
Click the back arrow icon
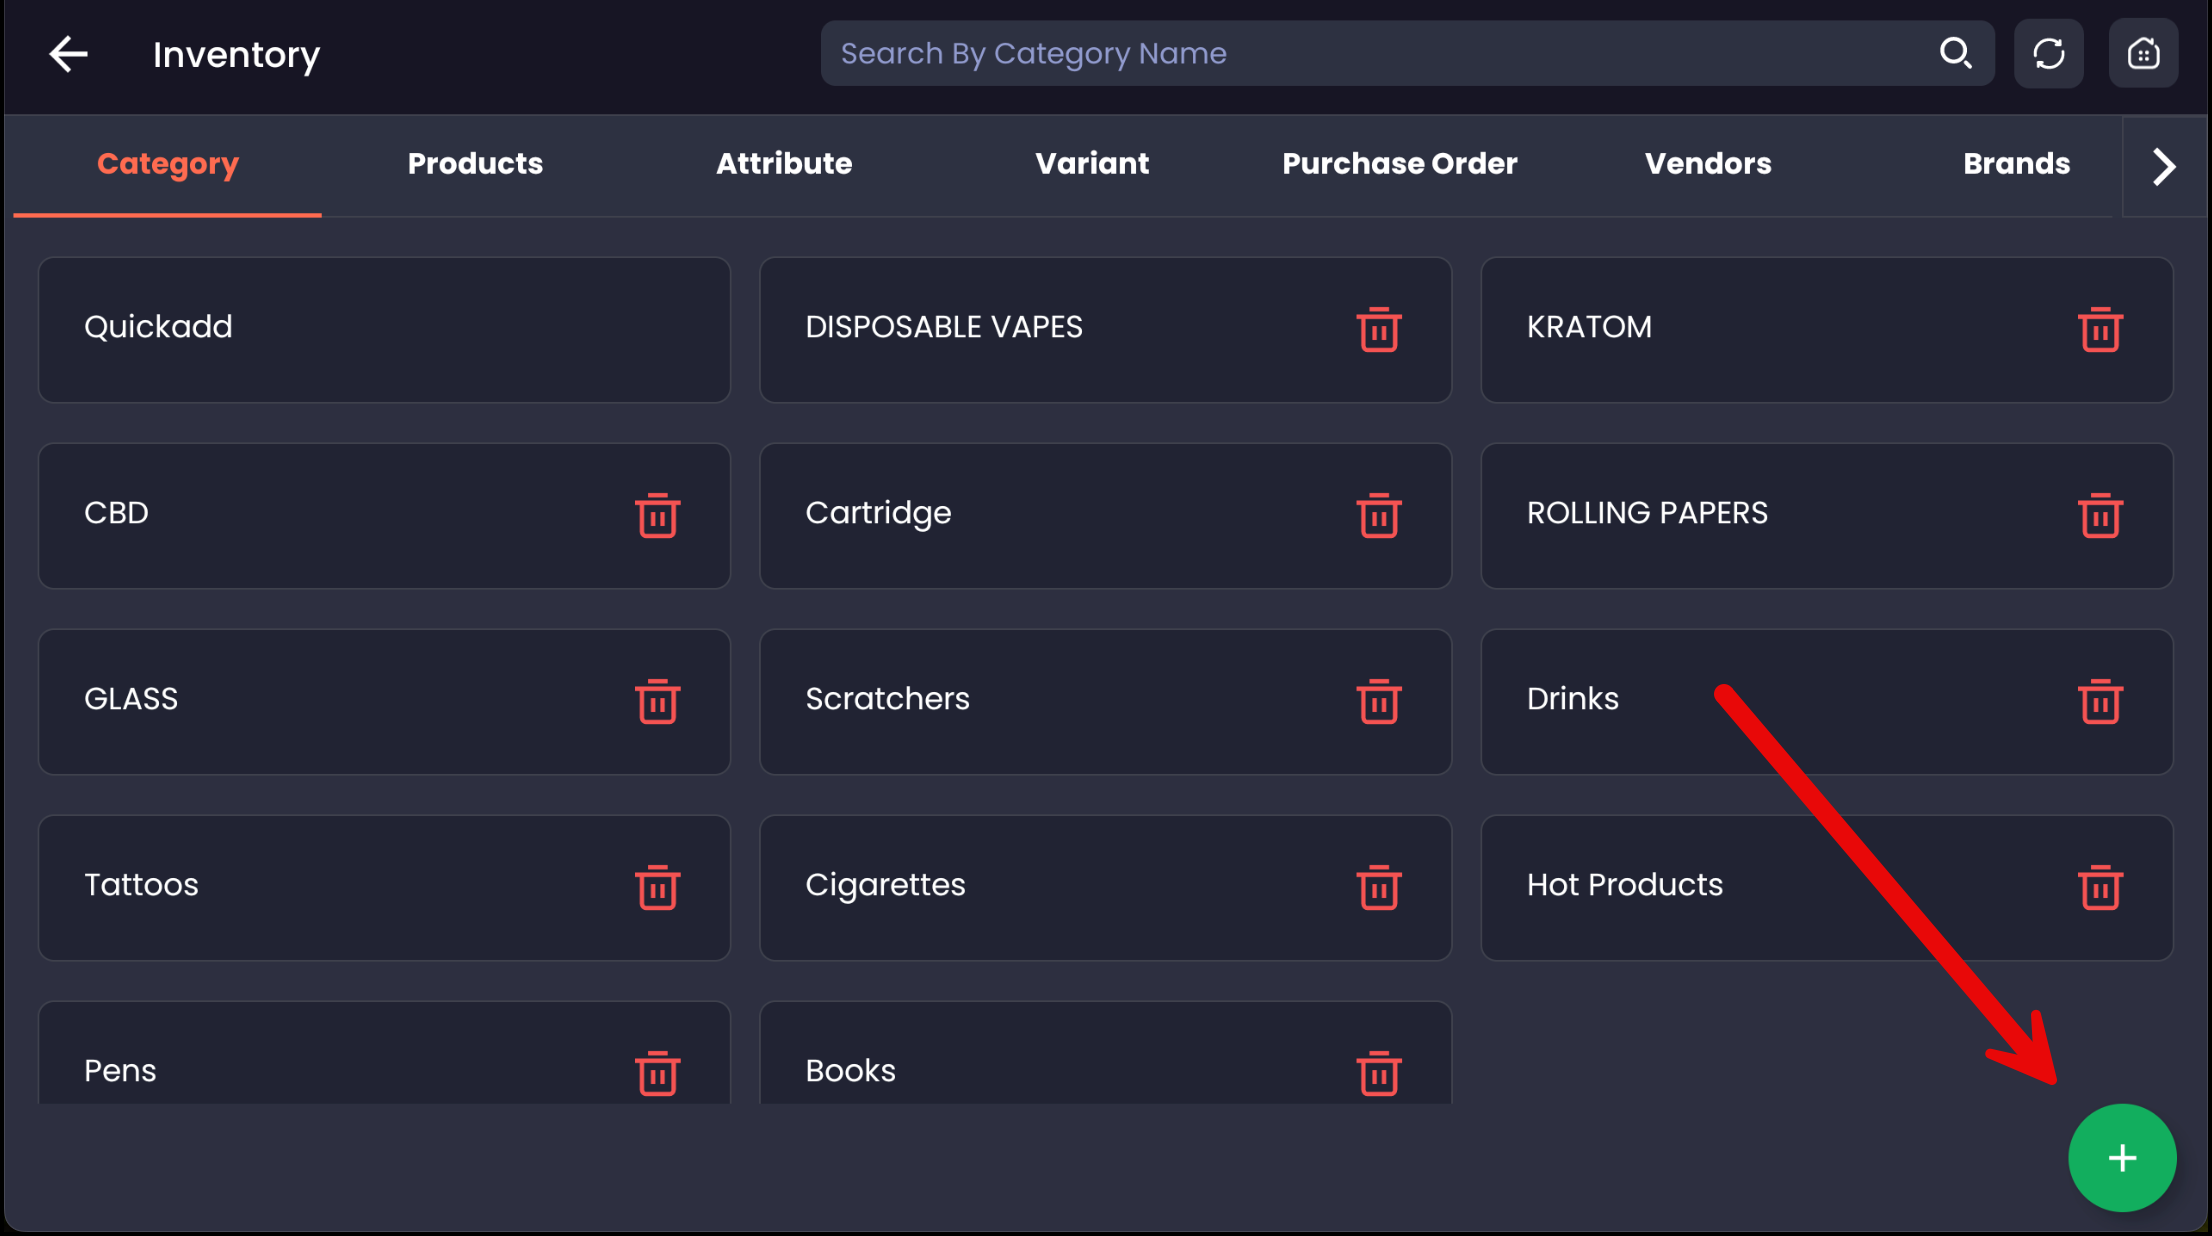point(68,54)
